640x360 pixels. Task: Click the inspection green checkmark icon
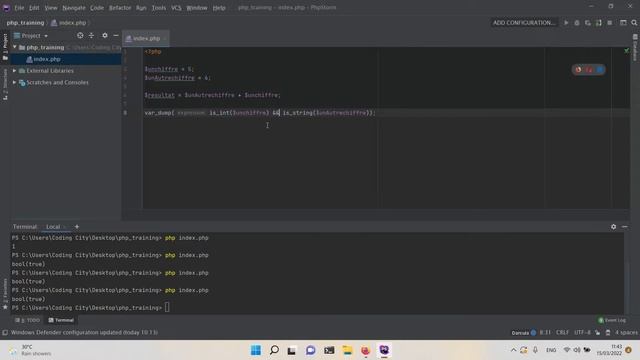click(x=627, y=51)
